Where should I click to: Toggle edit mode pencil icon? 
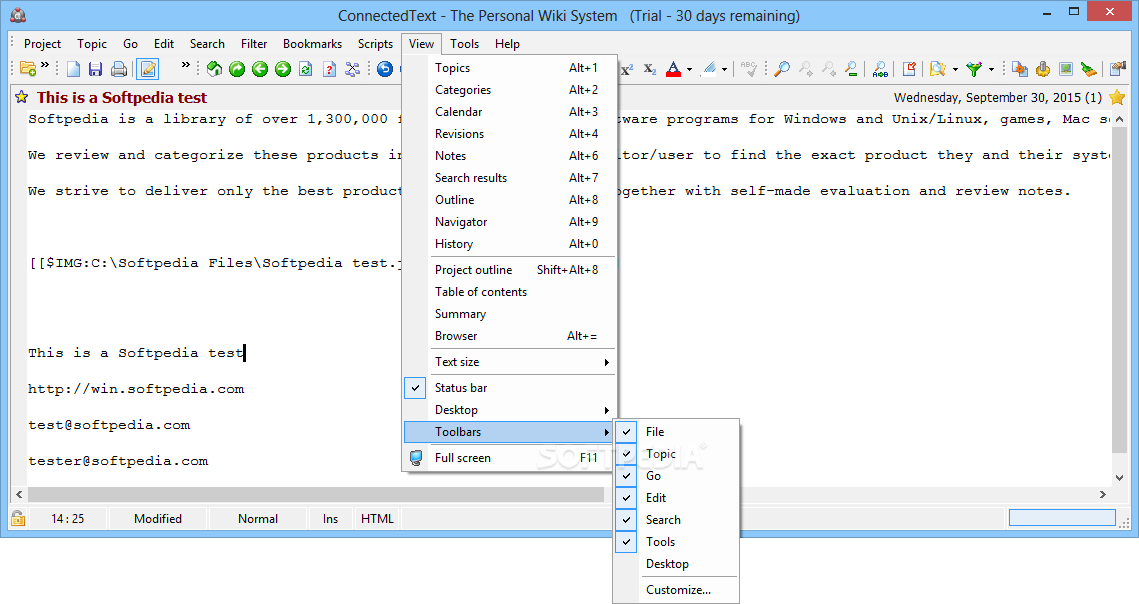147,69
